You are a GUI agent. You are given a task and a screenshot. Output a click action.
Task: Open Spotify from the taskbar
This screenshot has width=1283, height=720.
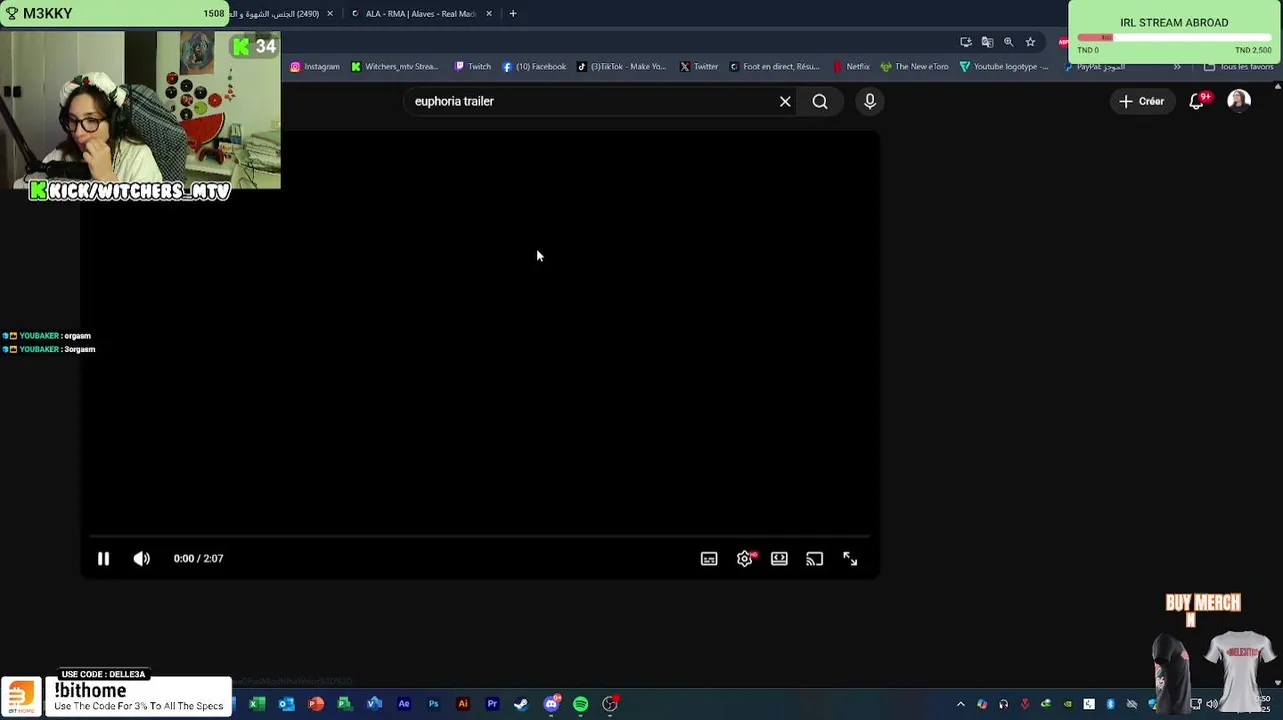(x=580, y=704)
